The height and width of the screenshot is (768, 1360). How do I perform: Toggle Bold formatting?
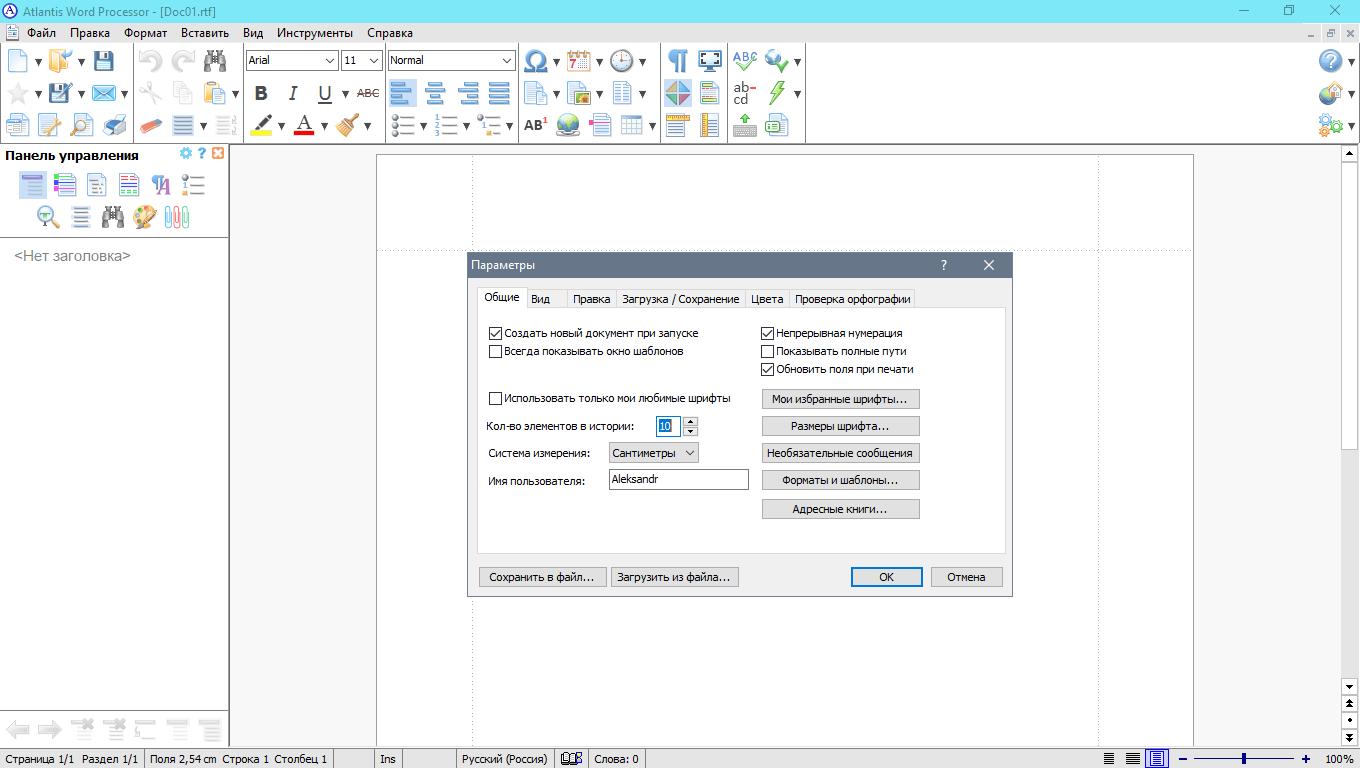coord(261,93)
